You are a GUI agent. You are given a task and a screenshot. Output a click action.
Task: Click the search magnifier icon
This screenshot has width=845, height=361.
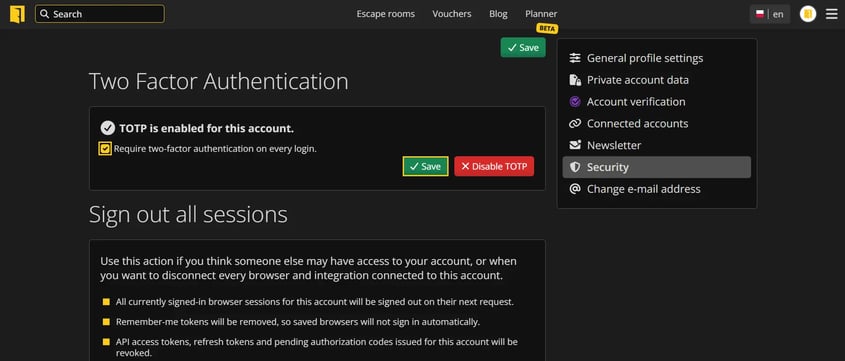pyautogui.click(x=45, y=14)
